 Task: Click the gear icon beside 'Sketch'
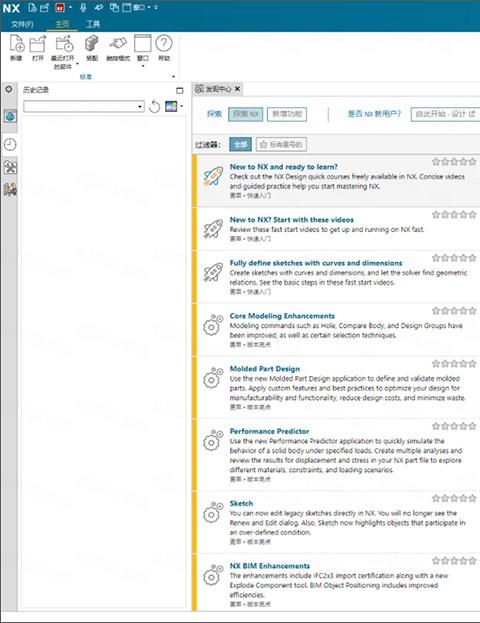tap(213, 513)
